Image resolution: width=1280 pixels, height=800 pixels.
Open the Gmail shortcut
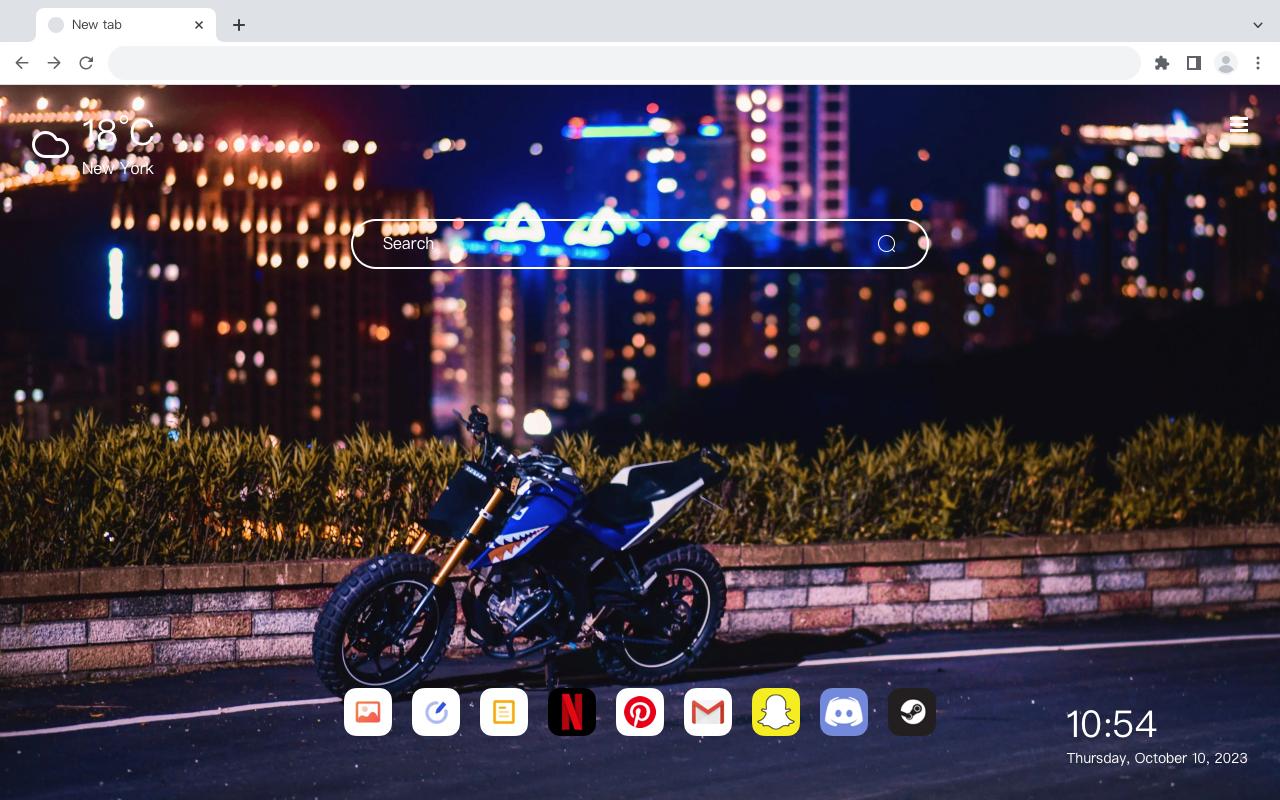coord(708,712)
